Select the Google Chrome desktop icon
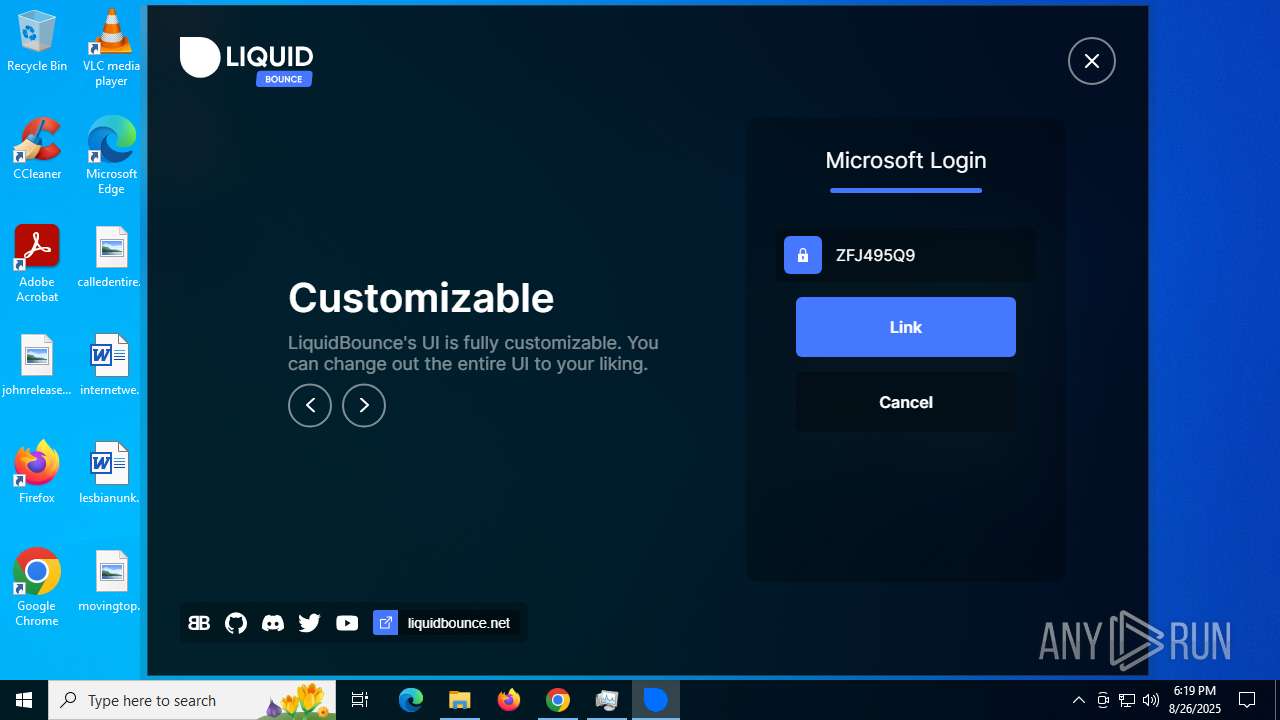1280x720 pixels. [37, 587]
